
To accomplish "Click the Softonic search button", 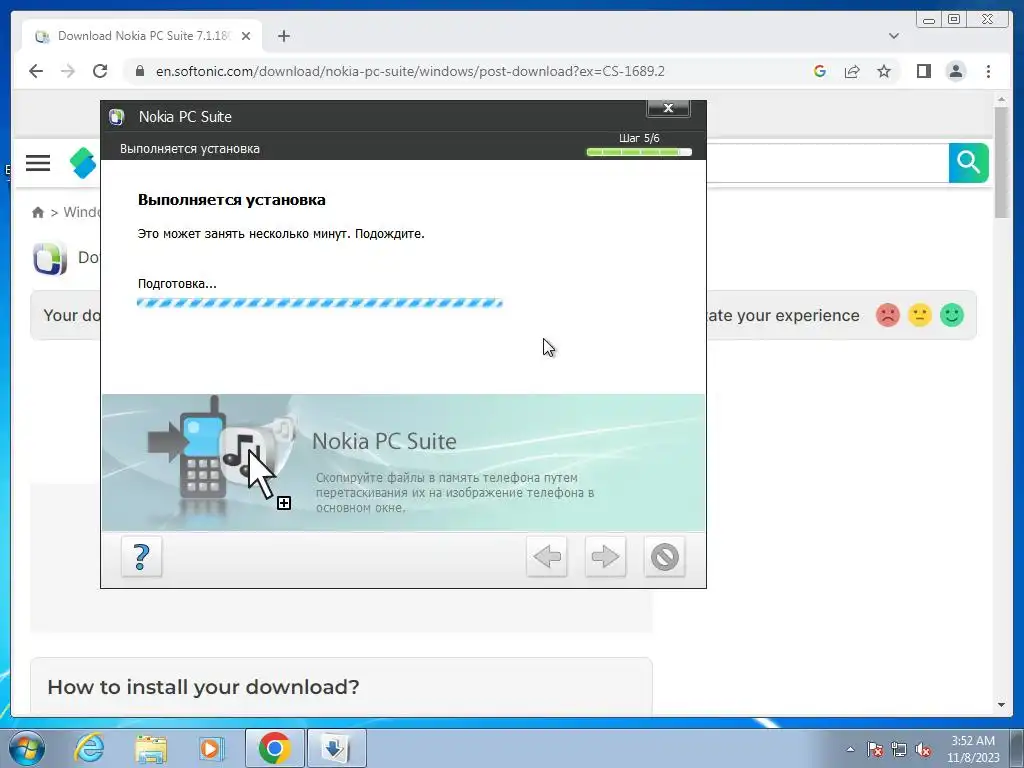I will (968, 163).
